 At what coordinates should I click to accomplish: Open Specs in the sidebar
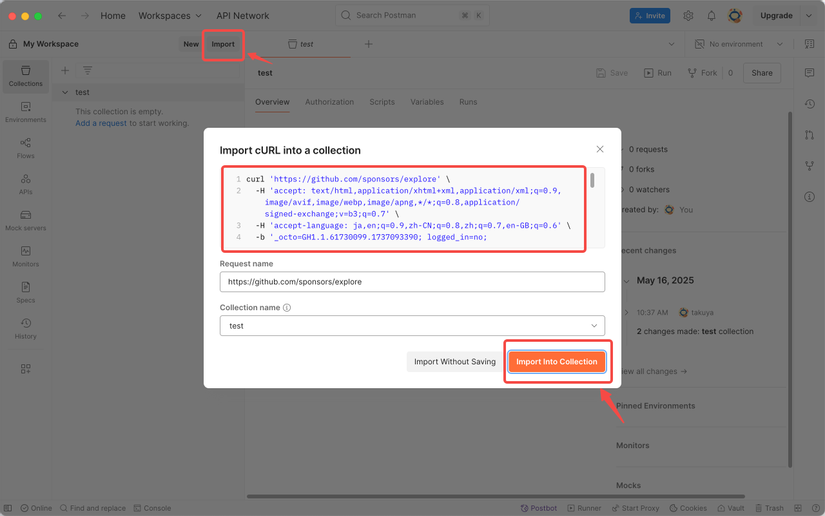pyautogui.click(x=25, y=293)
